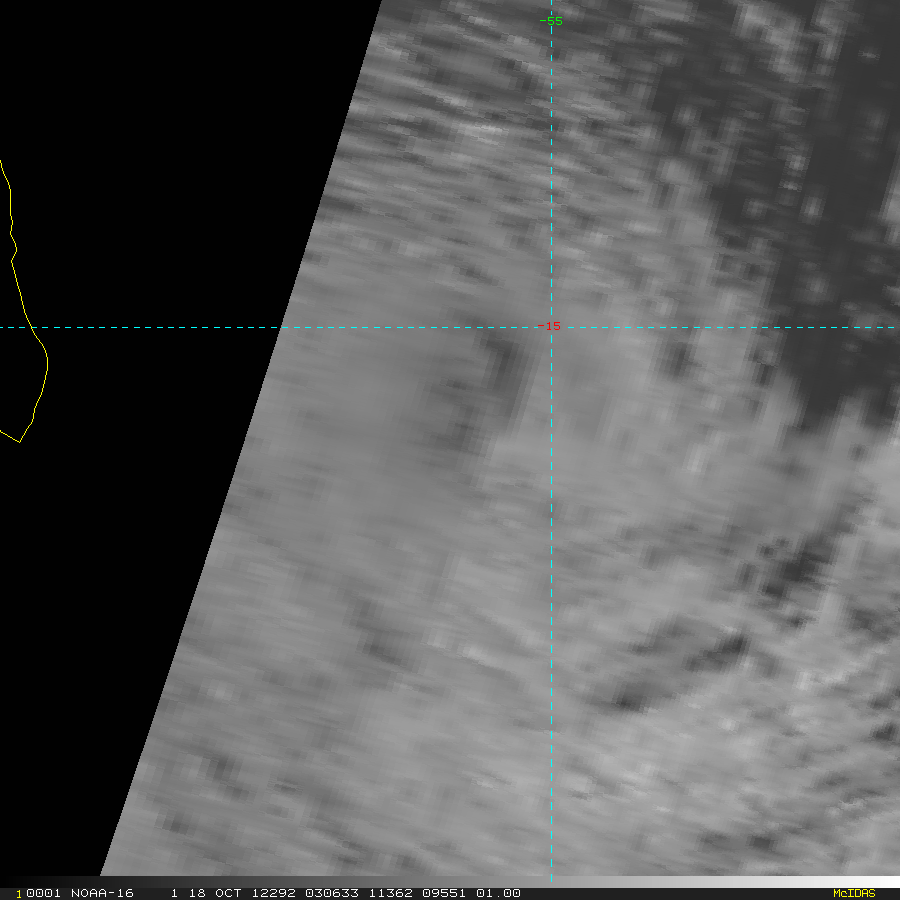Click the red -15 latitude label
900x900 pixels.
point(550,326)
